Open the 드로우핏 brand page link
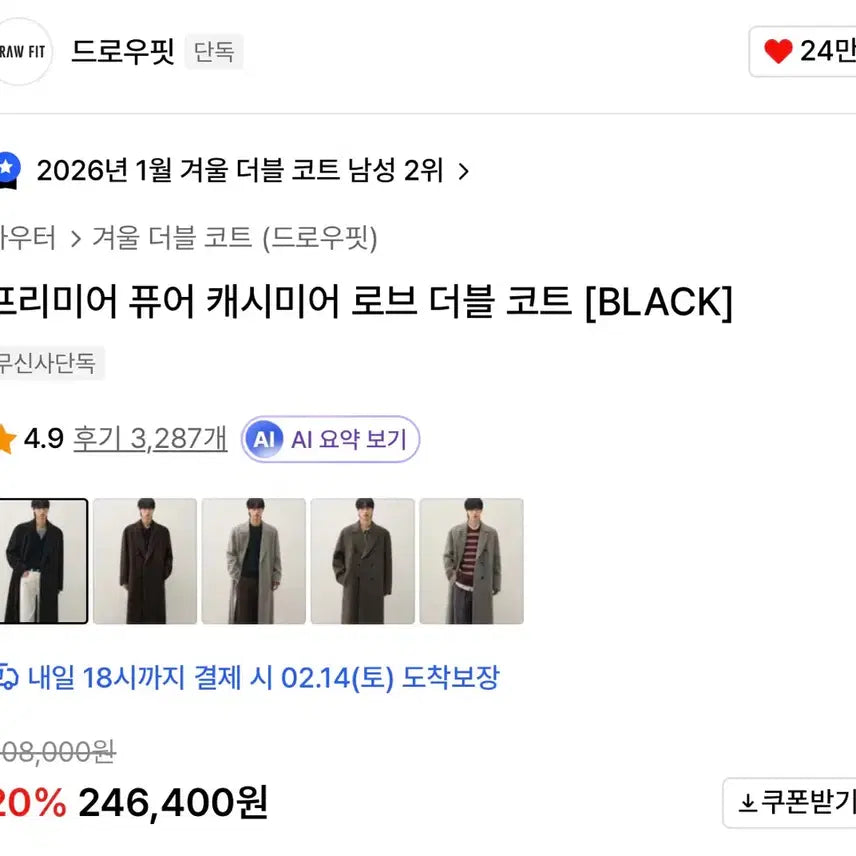856x856 pixels. 122,51
